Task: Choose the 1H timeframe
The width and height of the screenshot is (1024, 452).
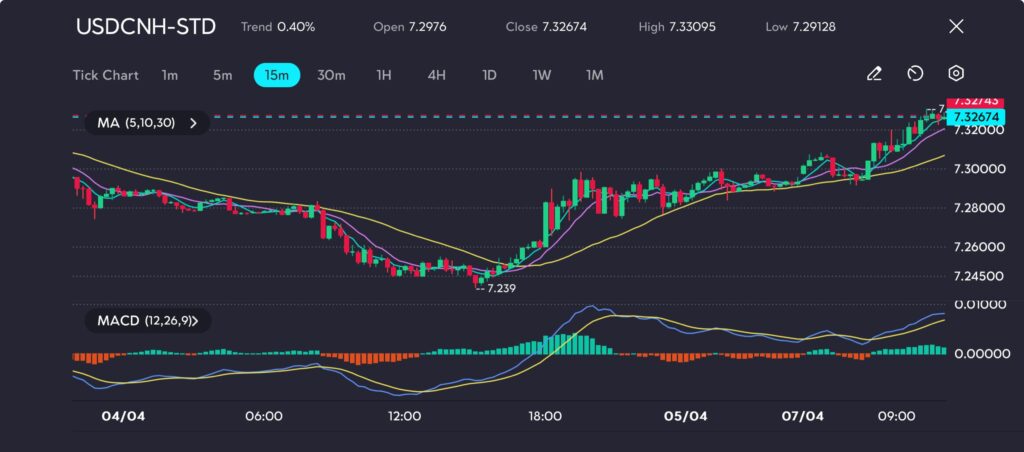Action: 384,75
